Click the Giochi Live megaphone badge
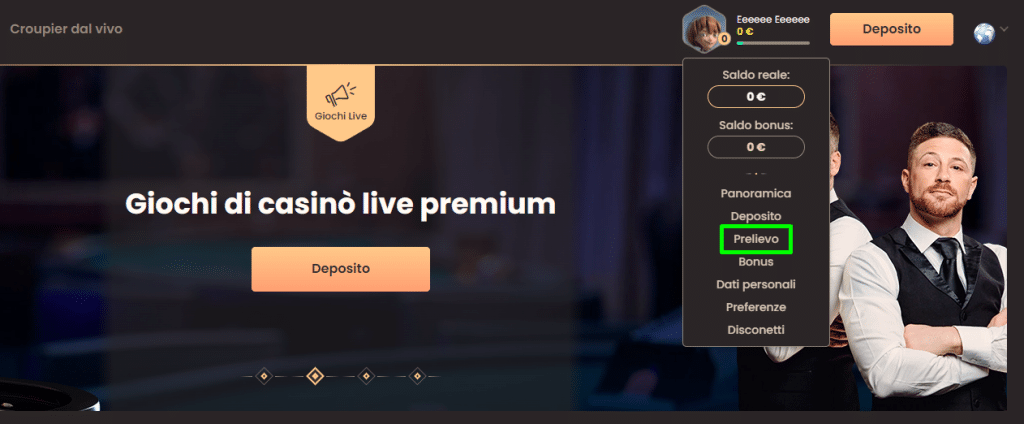This screenshot has height=424, width=1024. pyautogui.click(x=341, y=103)
